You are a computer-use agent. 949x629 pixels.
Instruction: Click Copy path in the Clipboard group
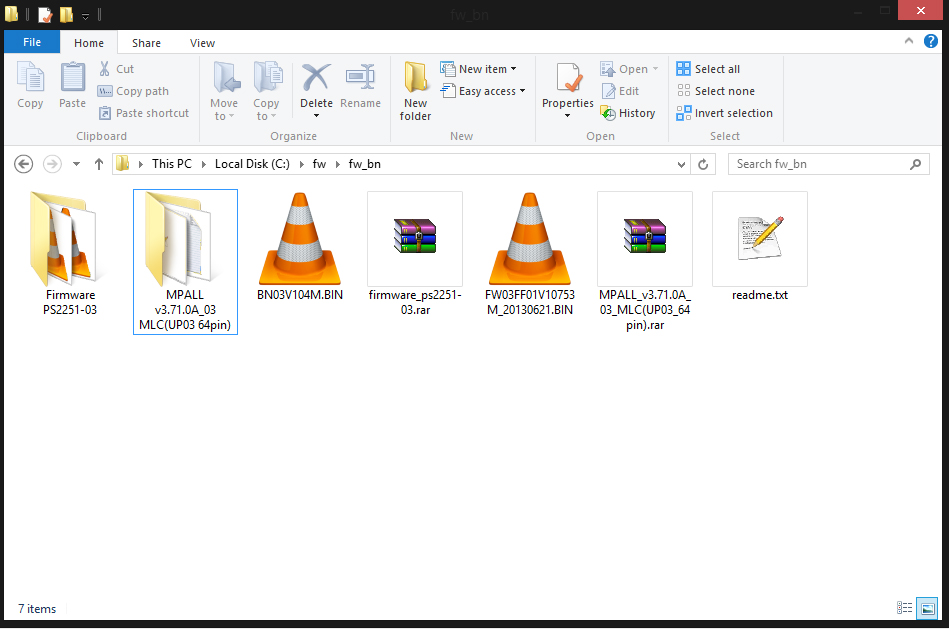point(133,91)
